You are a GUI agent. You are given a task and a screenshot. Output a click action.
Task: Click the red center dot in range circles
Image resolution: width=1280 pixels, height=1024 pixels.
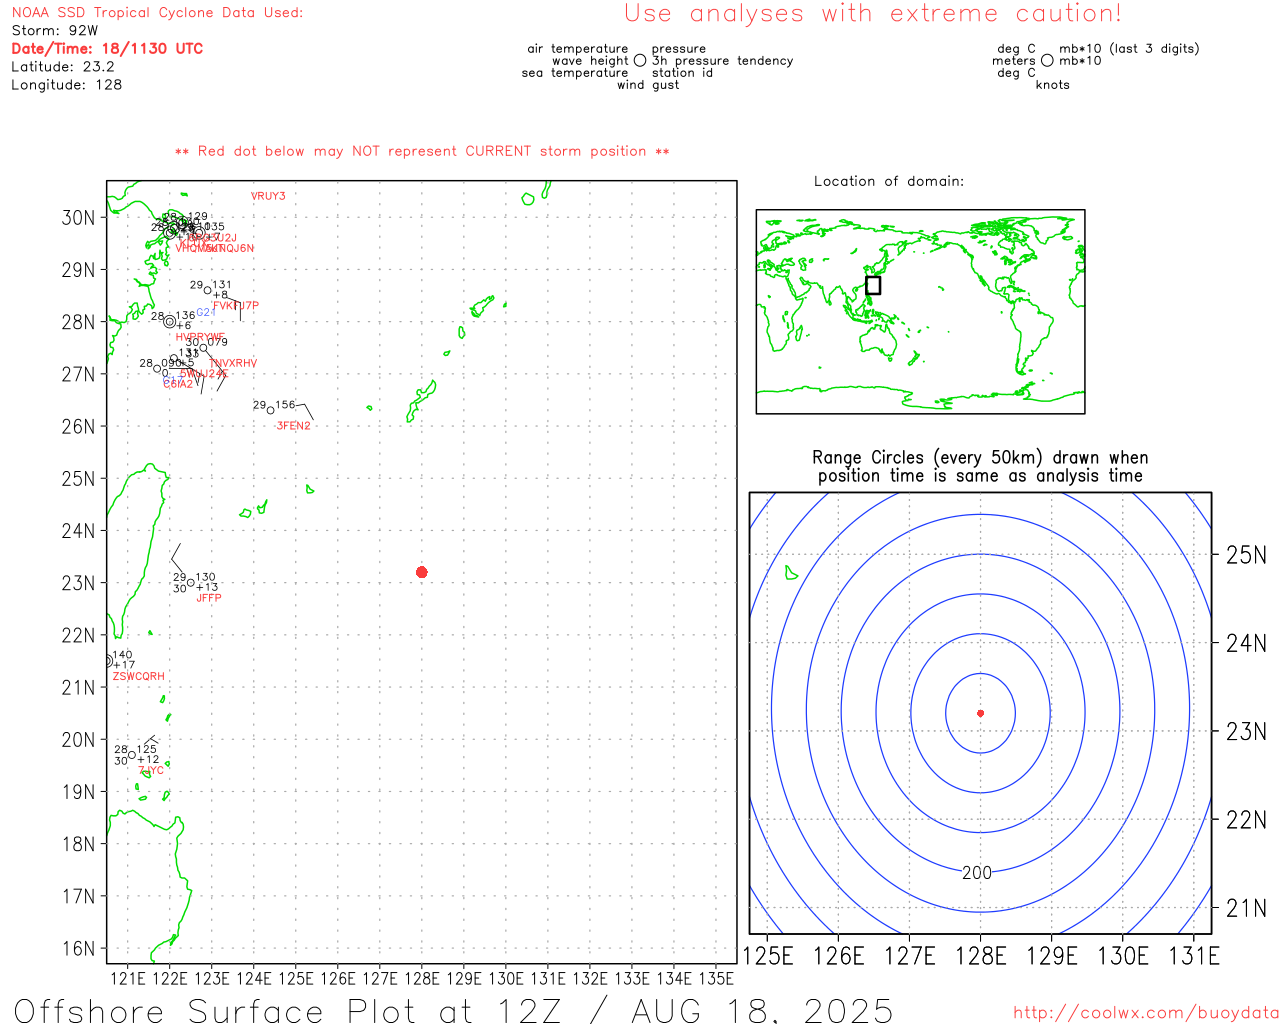(980, 713)
